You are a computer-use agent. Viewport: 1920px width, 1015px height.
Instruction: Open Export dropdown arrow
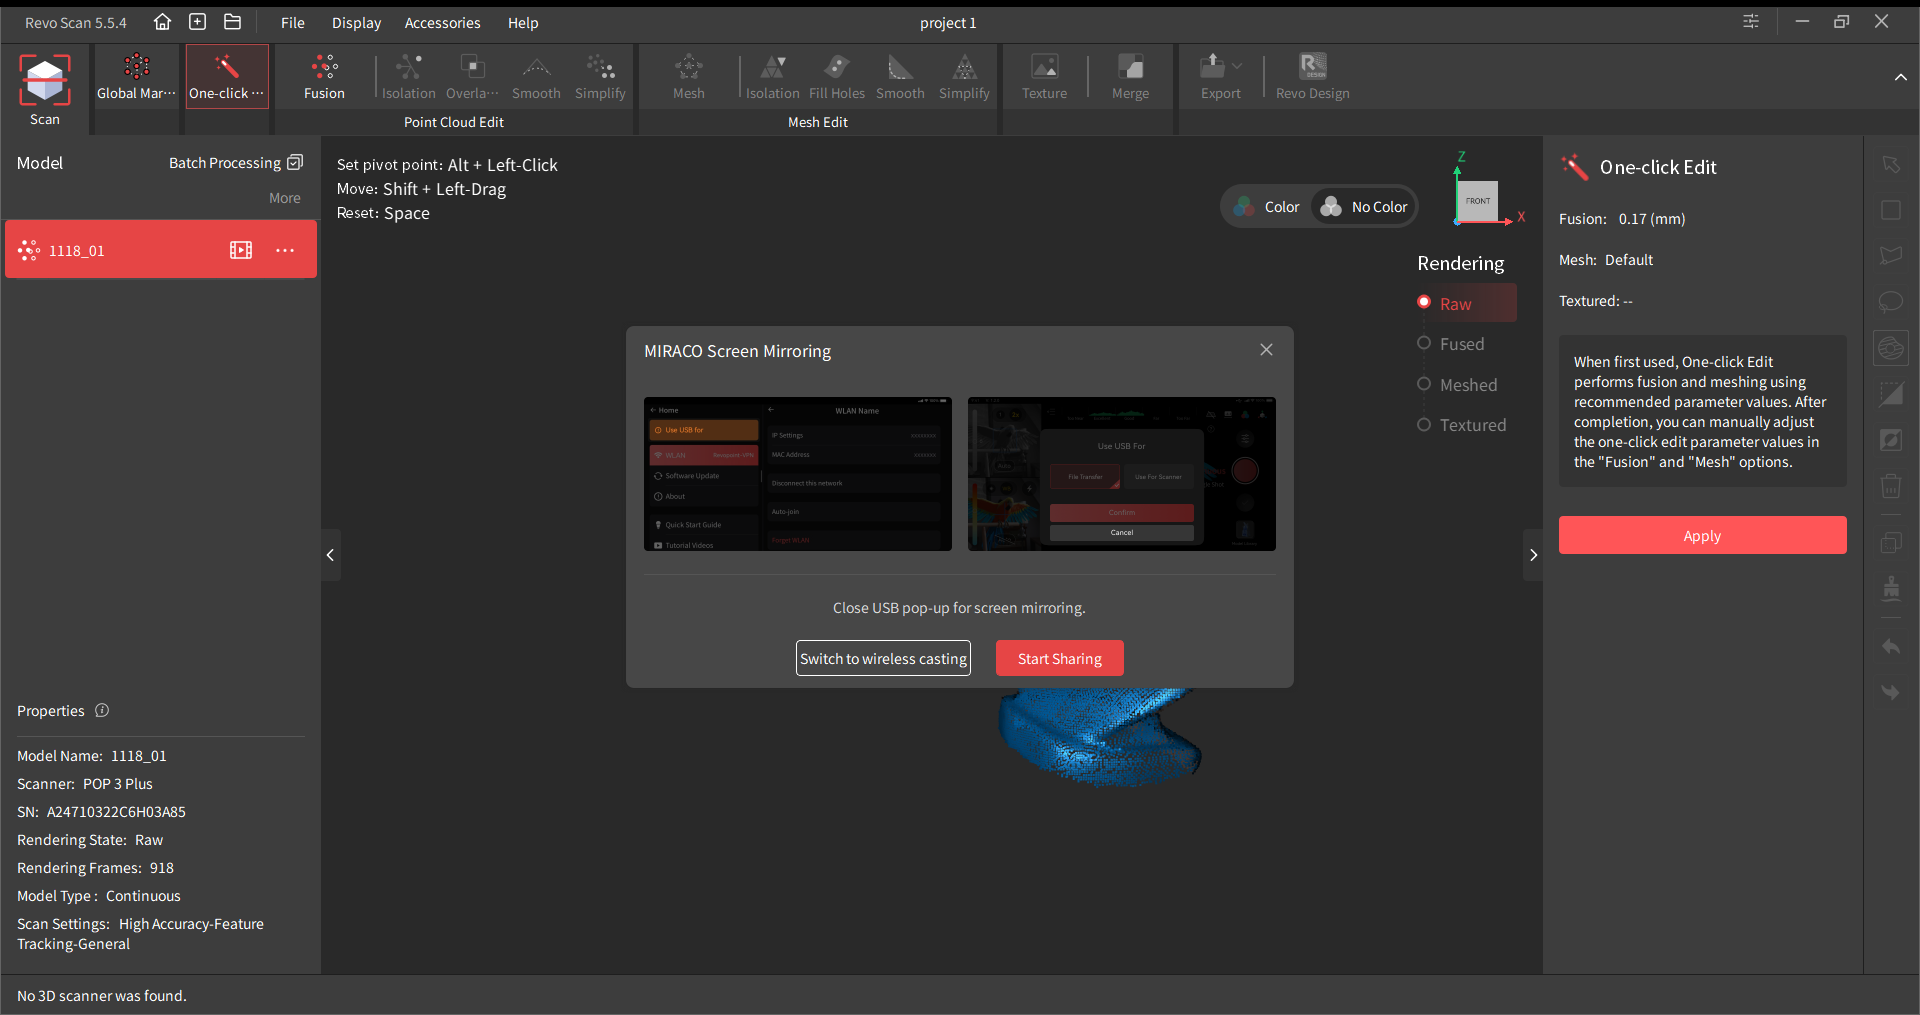1238,66
